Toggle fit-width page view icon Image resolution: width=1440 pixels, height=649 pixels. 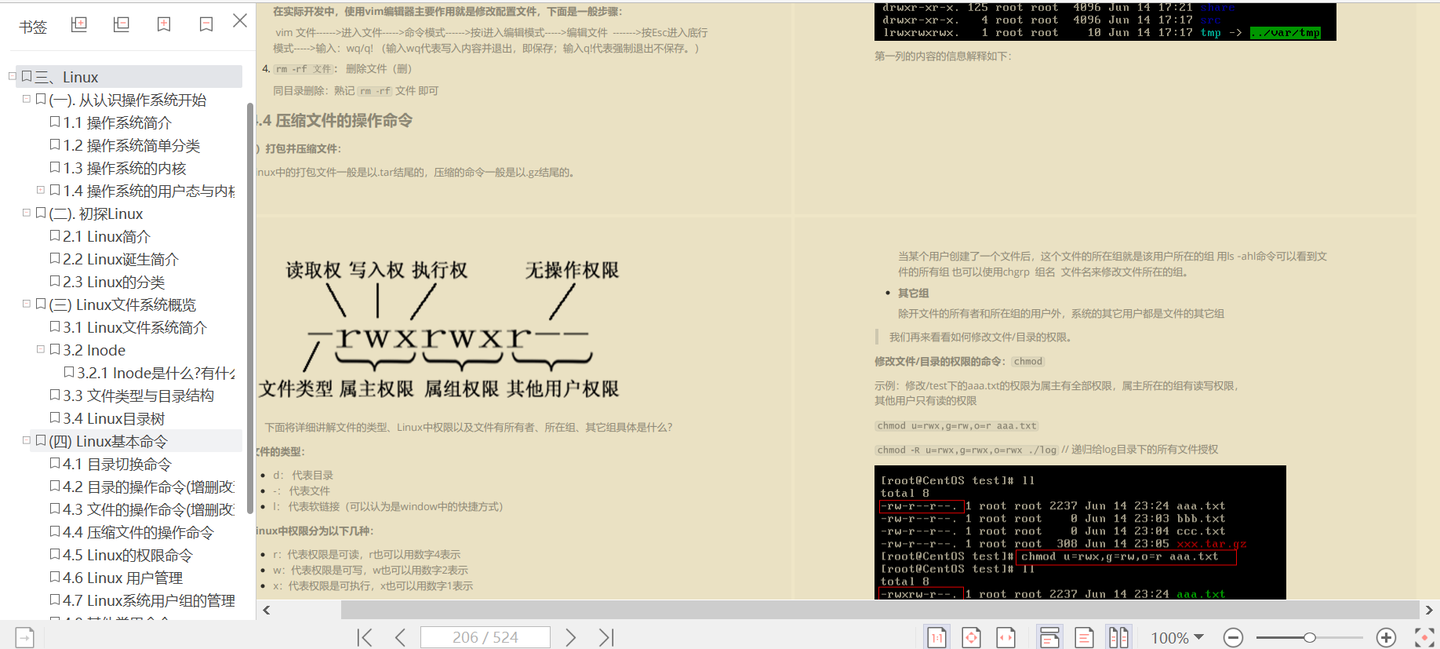coord(1007,637)
